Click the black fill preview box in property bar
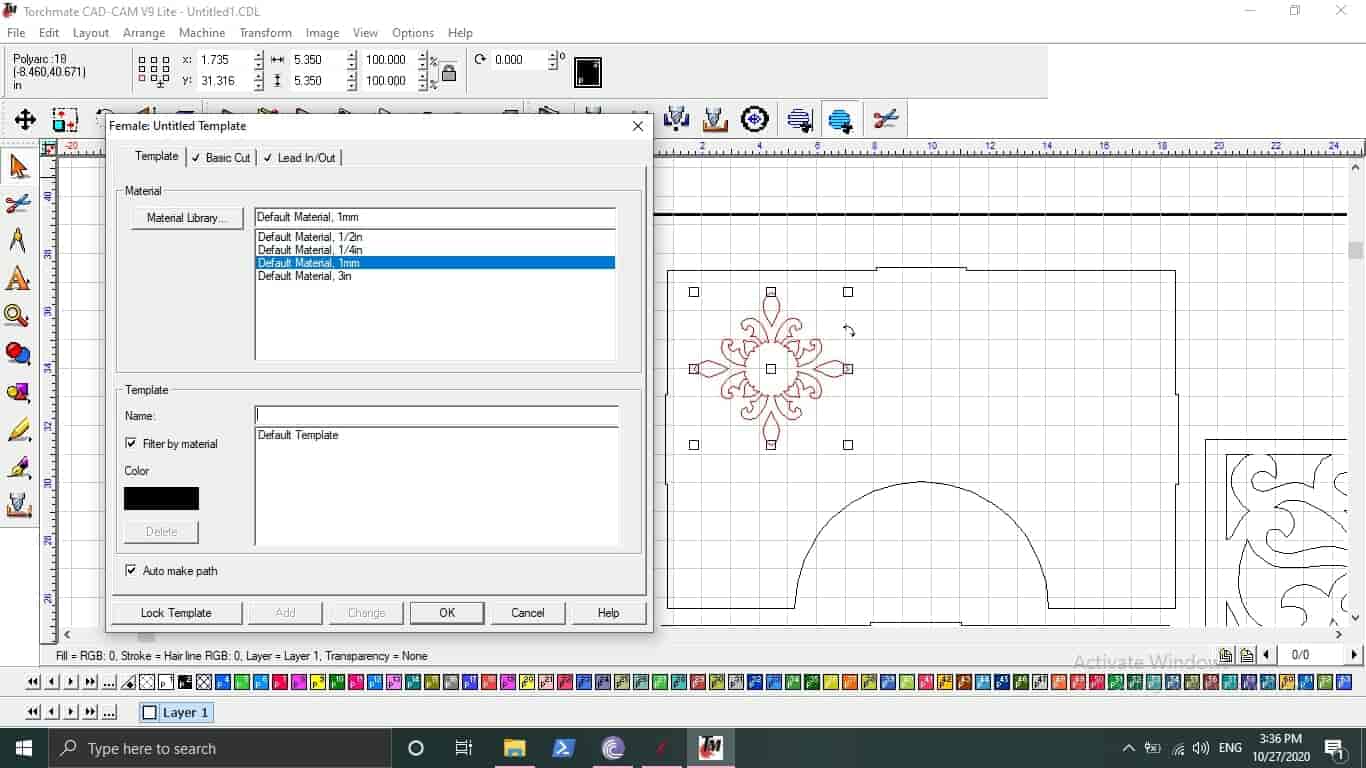Viewport: 1366px width, 768px height. click(x=588, y=72)
